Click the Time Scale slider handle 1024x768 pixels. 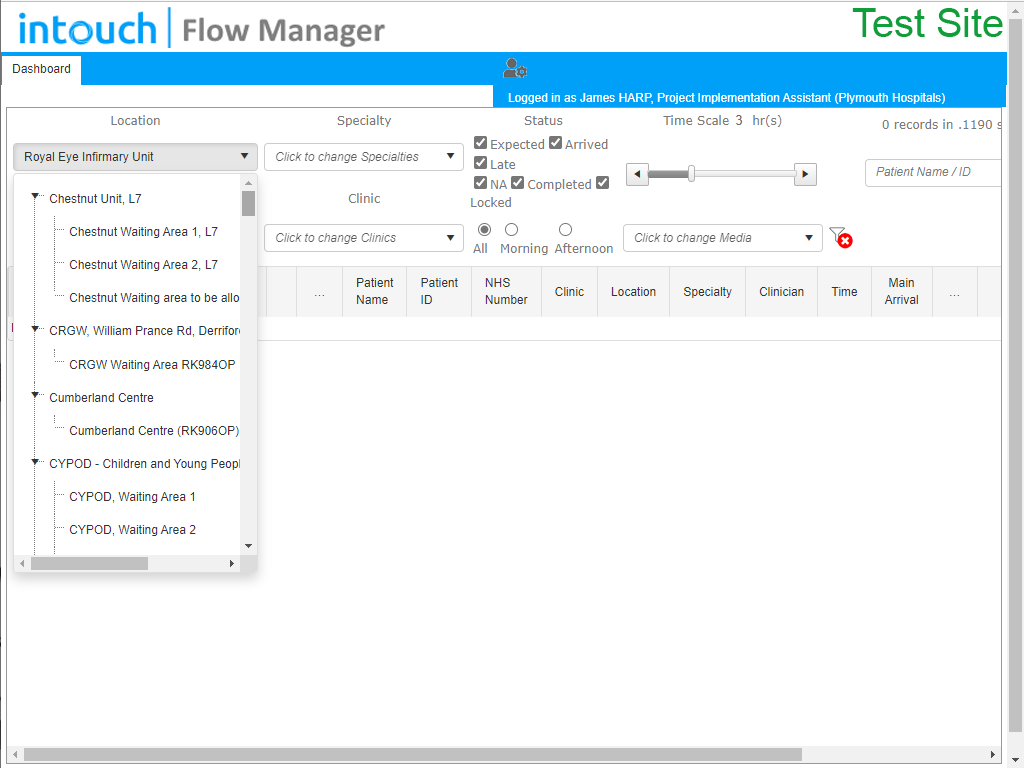[691, 174]
